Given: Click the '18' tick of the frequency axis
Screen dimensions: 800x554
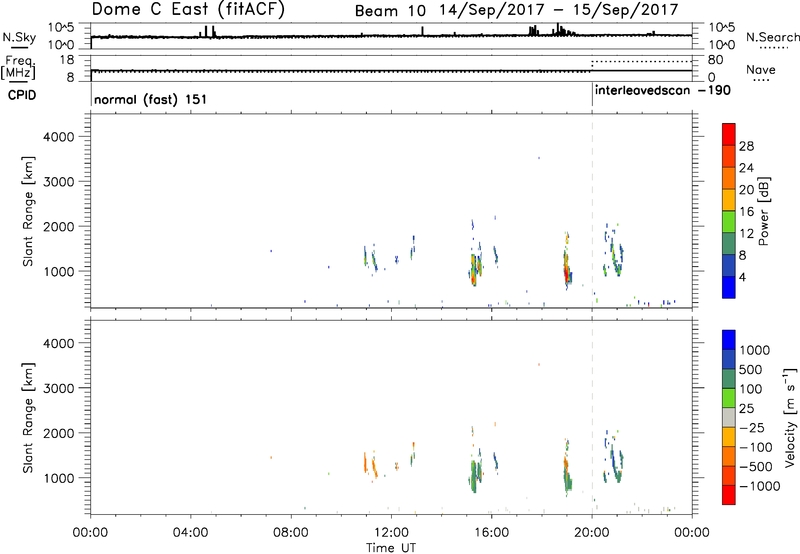Looking at the screenshot, I should click(67, 60).
